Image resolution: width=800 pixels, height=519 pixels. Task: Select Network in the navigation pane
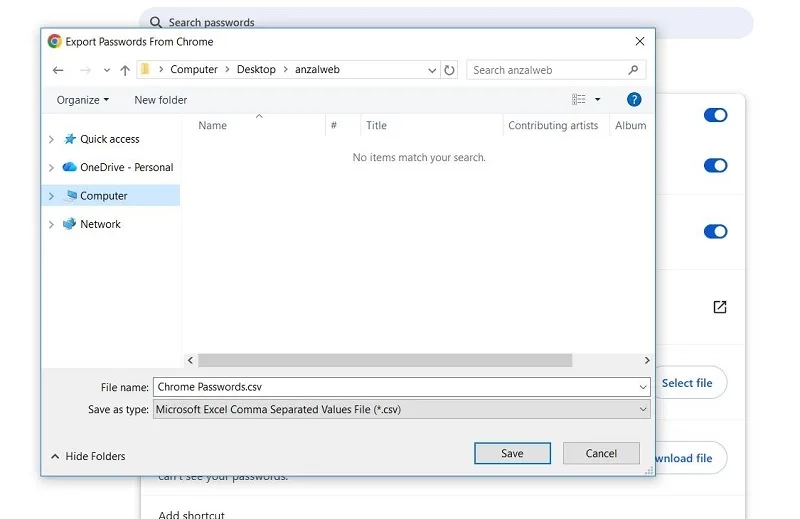(101, 224)
